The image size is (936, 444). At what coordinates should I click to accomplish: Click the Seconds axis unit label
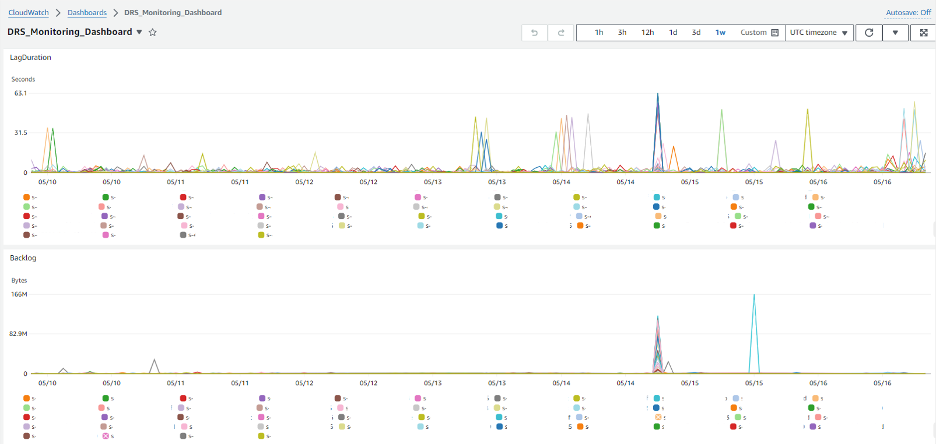(x=23, y=79)
